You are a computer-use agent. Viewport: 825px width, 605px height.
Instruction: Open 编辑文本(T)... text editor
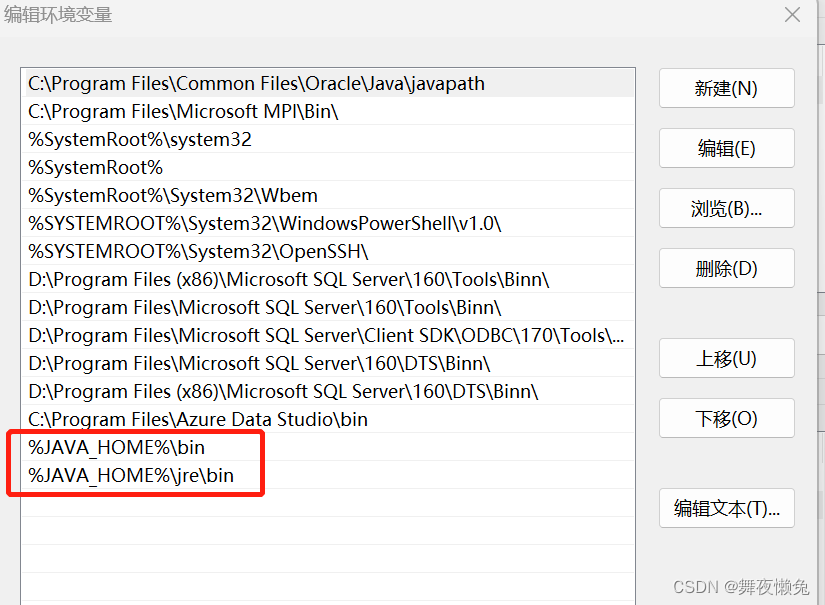[727, 508]
